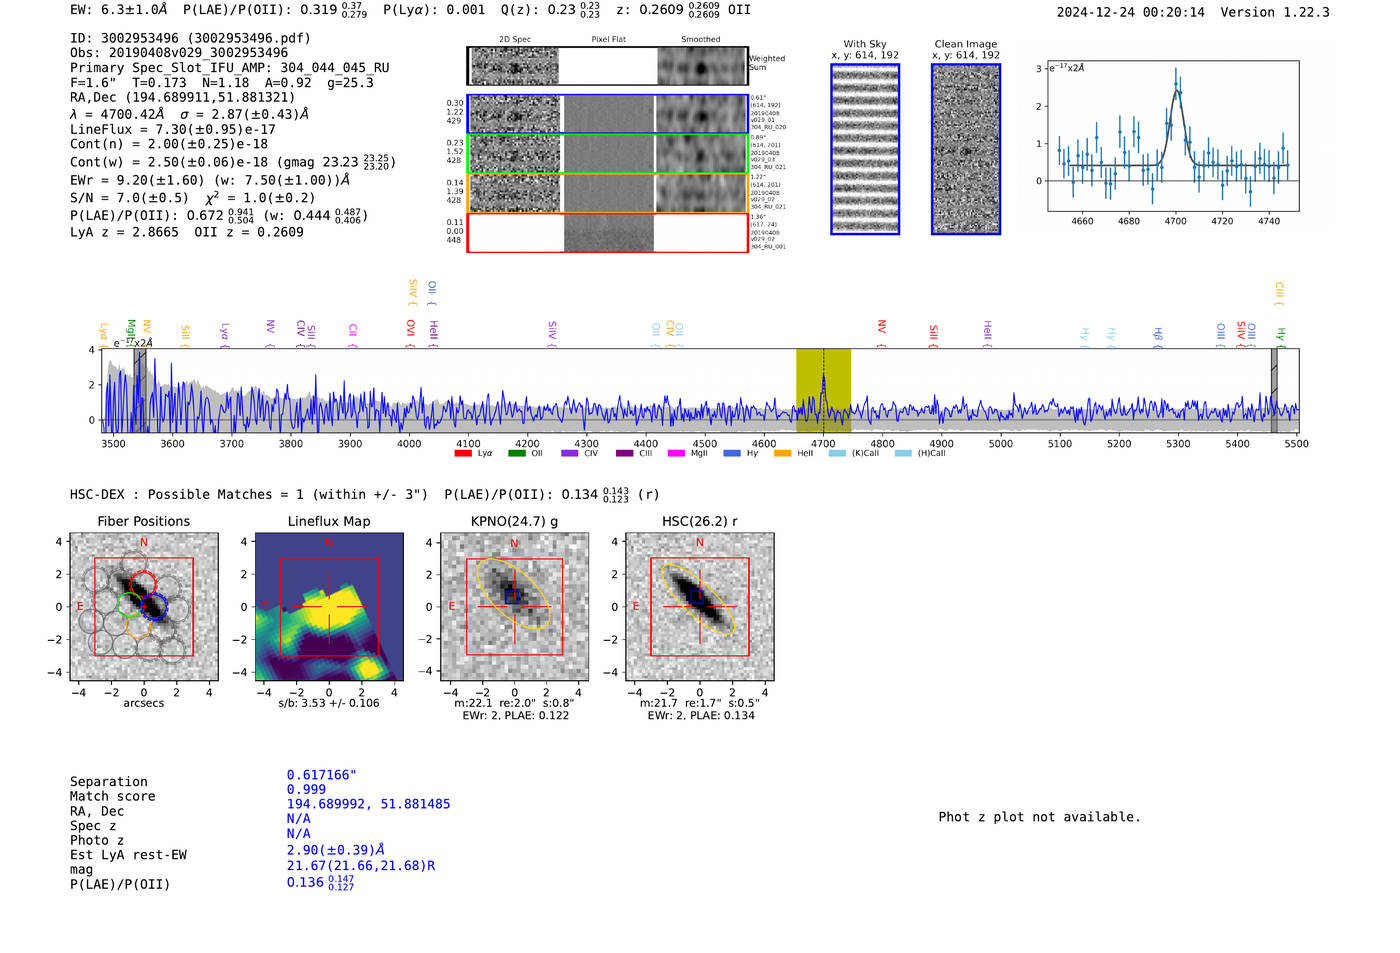
Task: Click the Match score value 0.999
Action: pyautogui.click(x=306, y=790)
